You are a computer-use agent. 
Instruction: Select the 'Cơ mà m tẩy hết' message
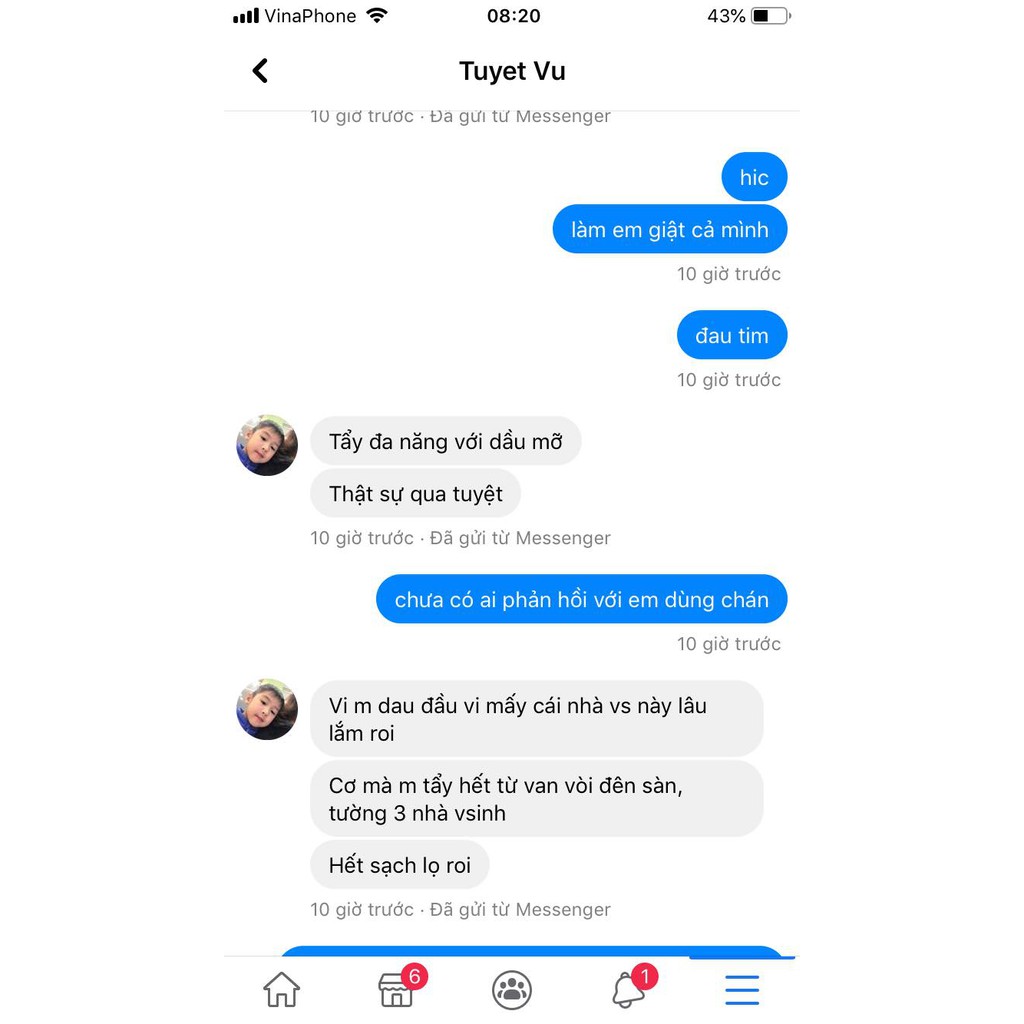coord(537,799)
